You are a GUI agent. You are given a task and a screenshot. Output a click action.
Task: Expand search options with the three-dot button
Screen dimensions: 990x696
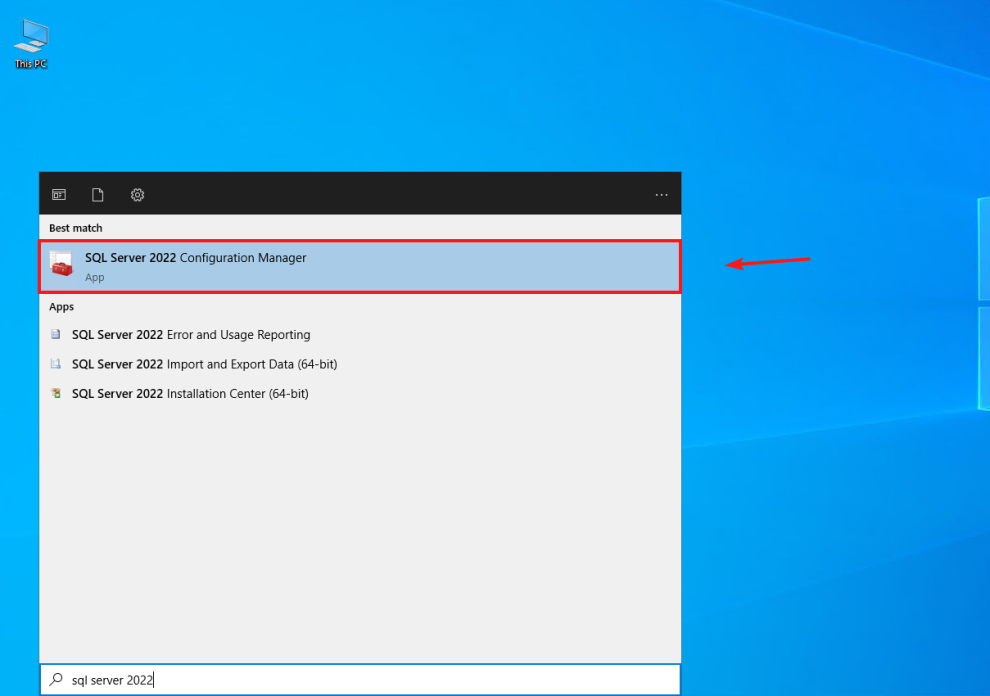(661, 194)
